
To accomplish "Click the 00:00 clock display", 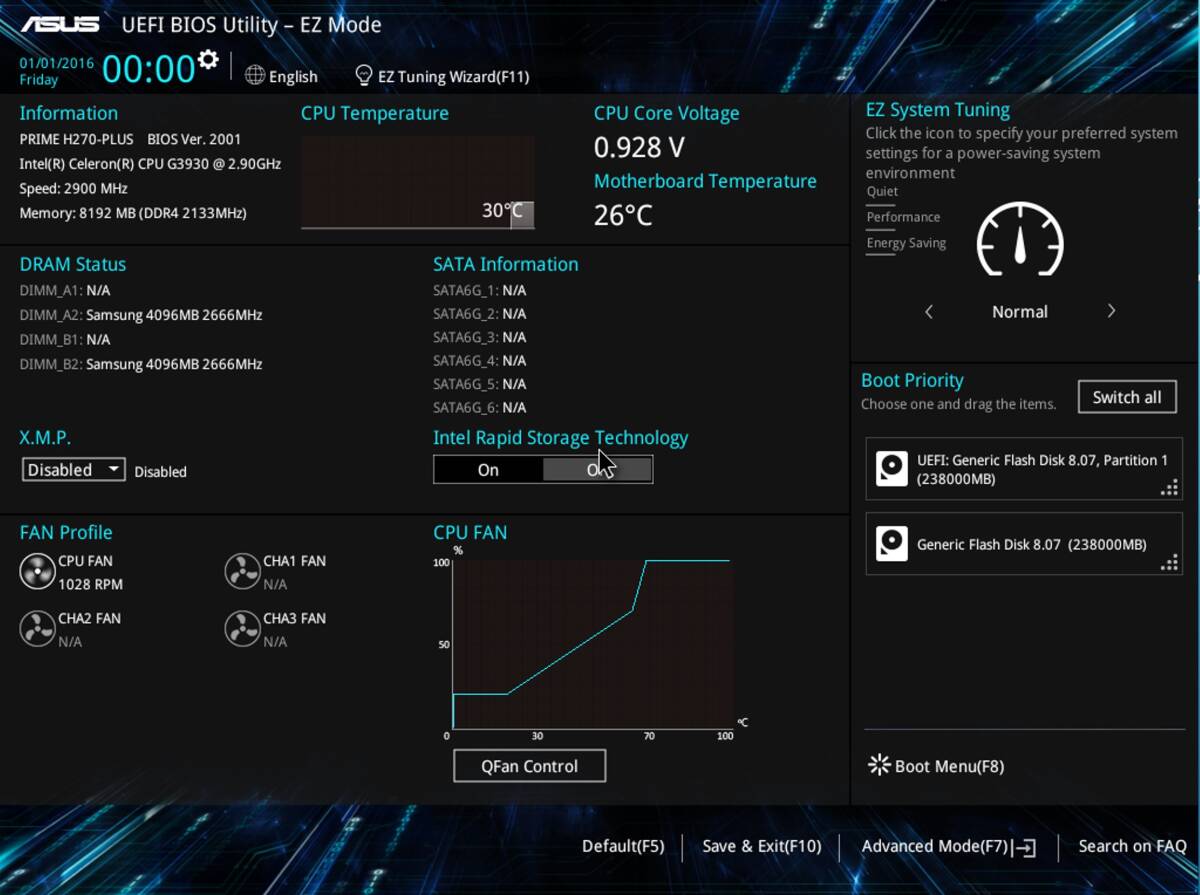I will [x=148, y=69].
